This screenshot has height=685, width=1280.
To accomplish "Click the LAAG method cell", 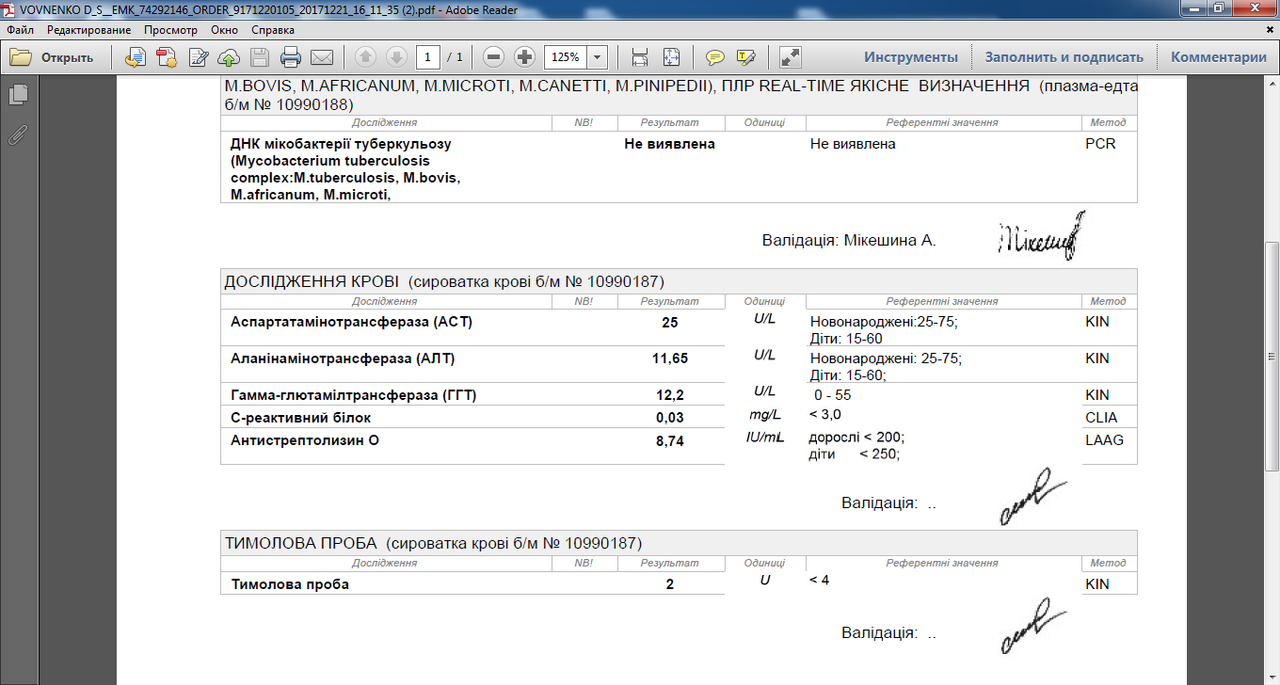I will (x=1104, y=440).
